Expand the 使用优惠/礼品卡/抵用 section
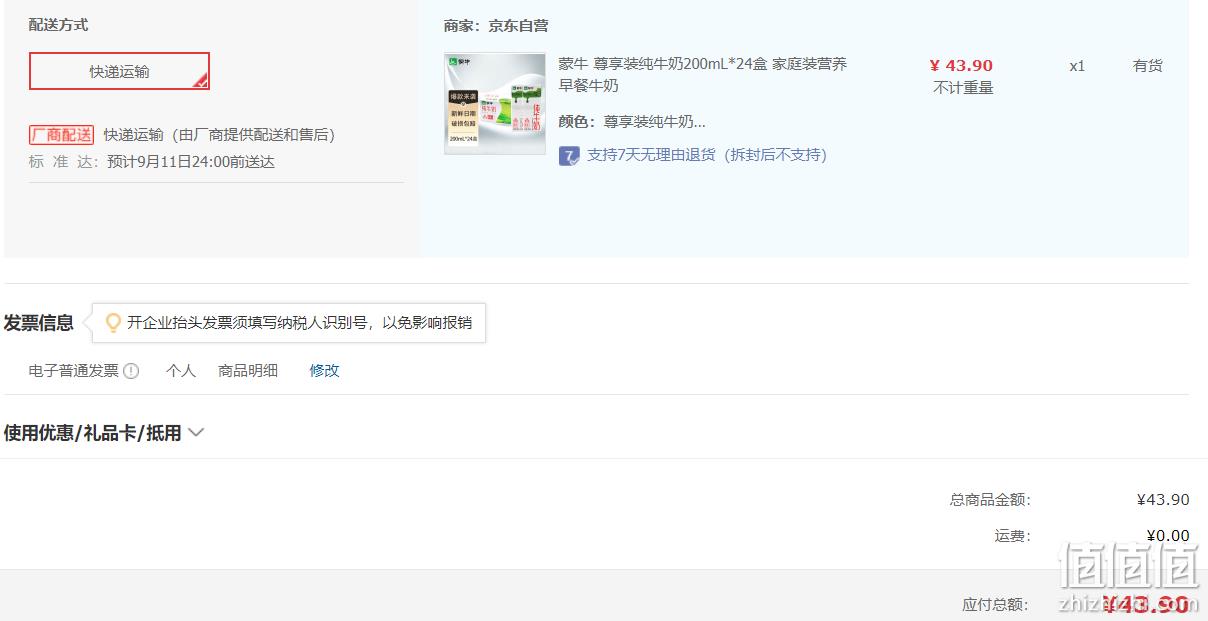 pos(104,433)
